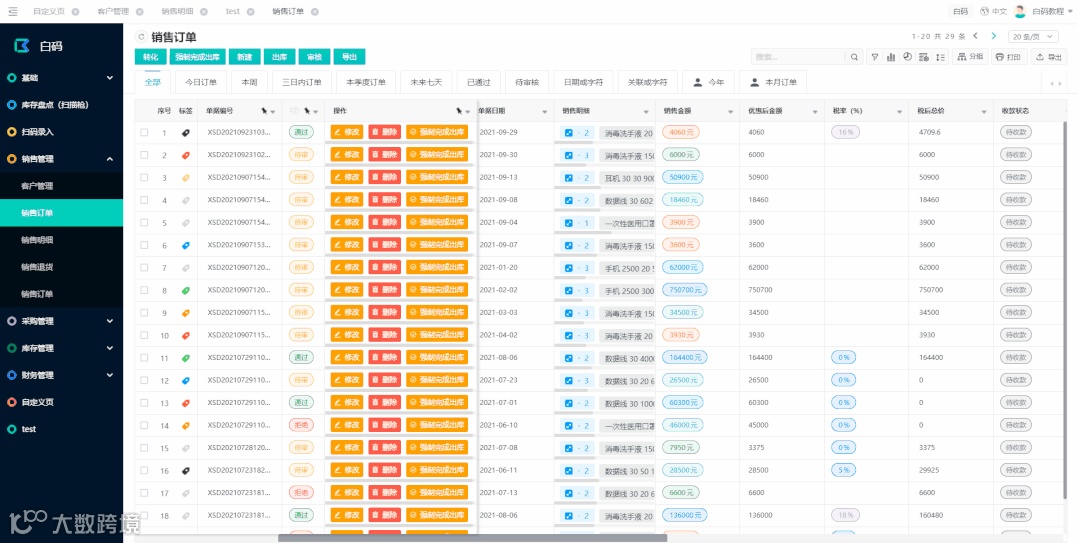Open the 优惠后金额 column dropdown arrow

pos(815,111)
